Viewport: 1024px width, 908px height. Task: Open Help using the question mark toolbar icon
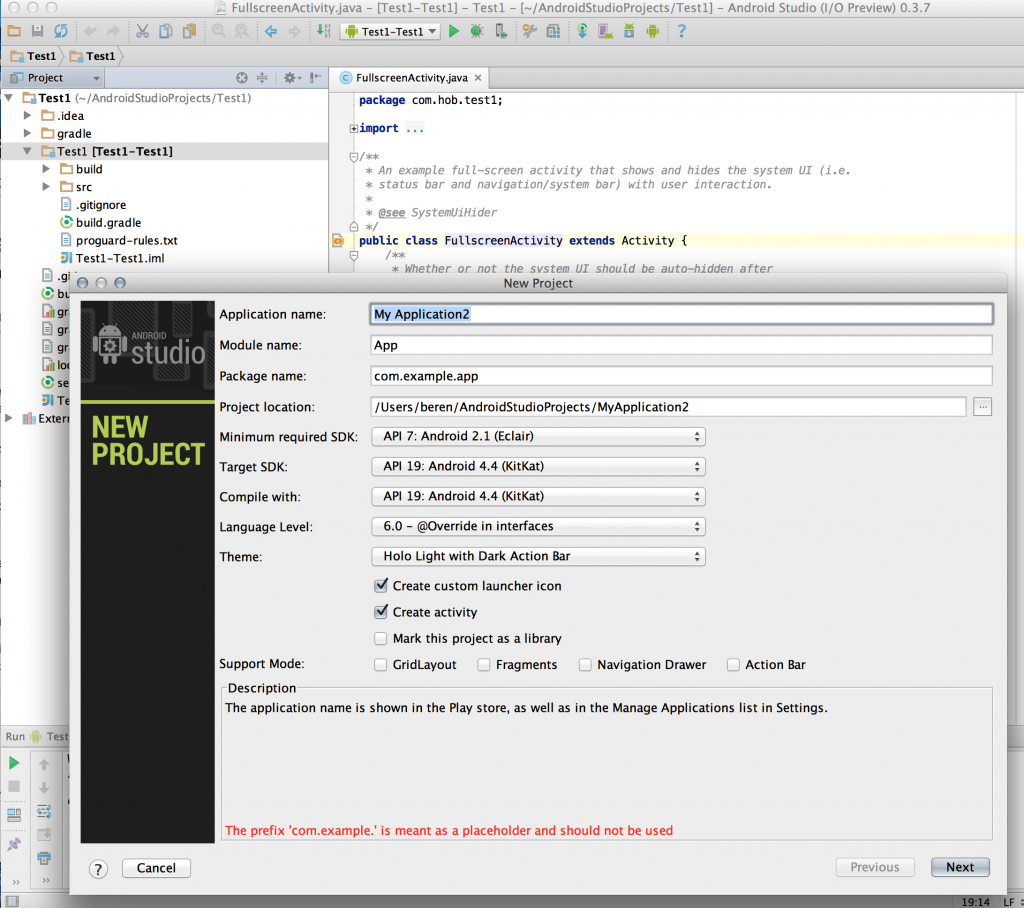tap(682, 31)
